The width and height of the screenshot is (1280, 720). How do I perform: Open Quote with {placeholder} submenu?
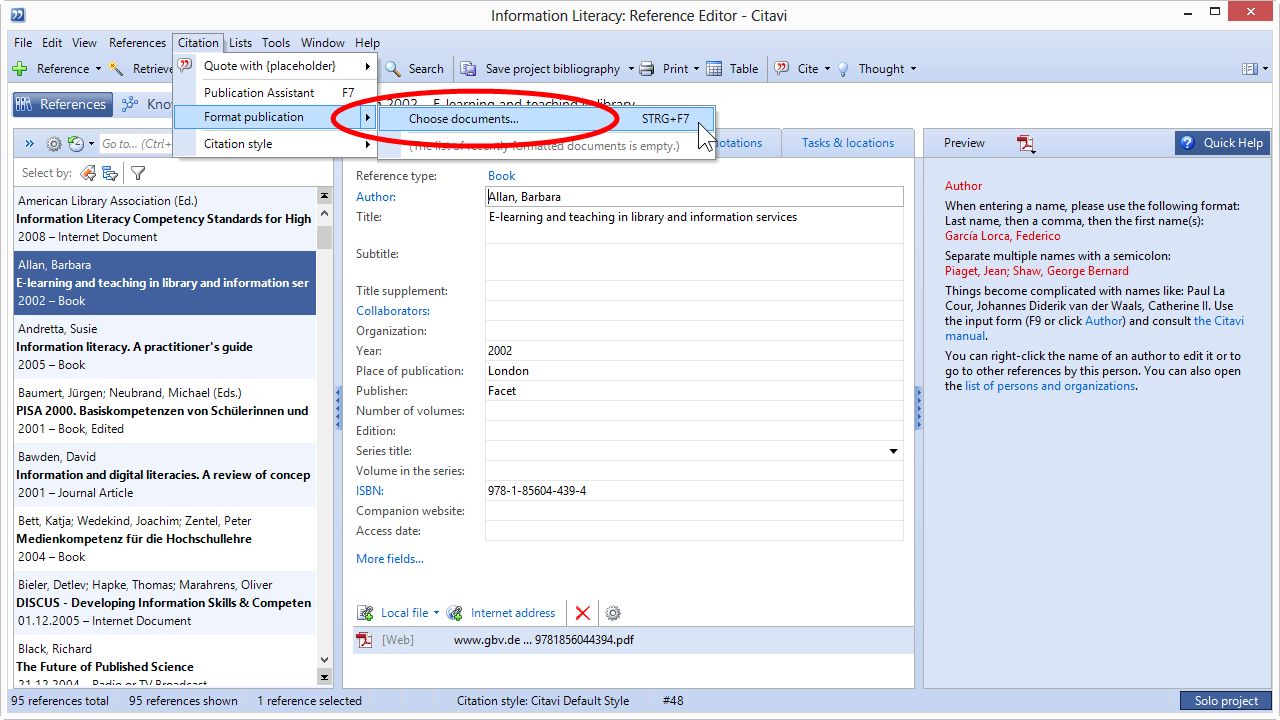275,66
